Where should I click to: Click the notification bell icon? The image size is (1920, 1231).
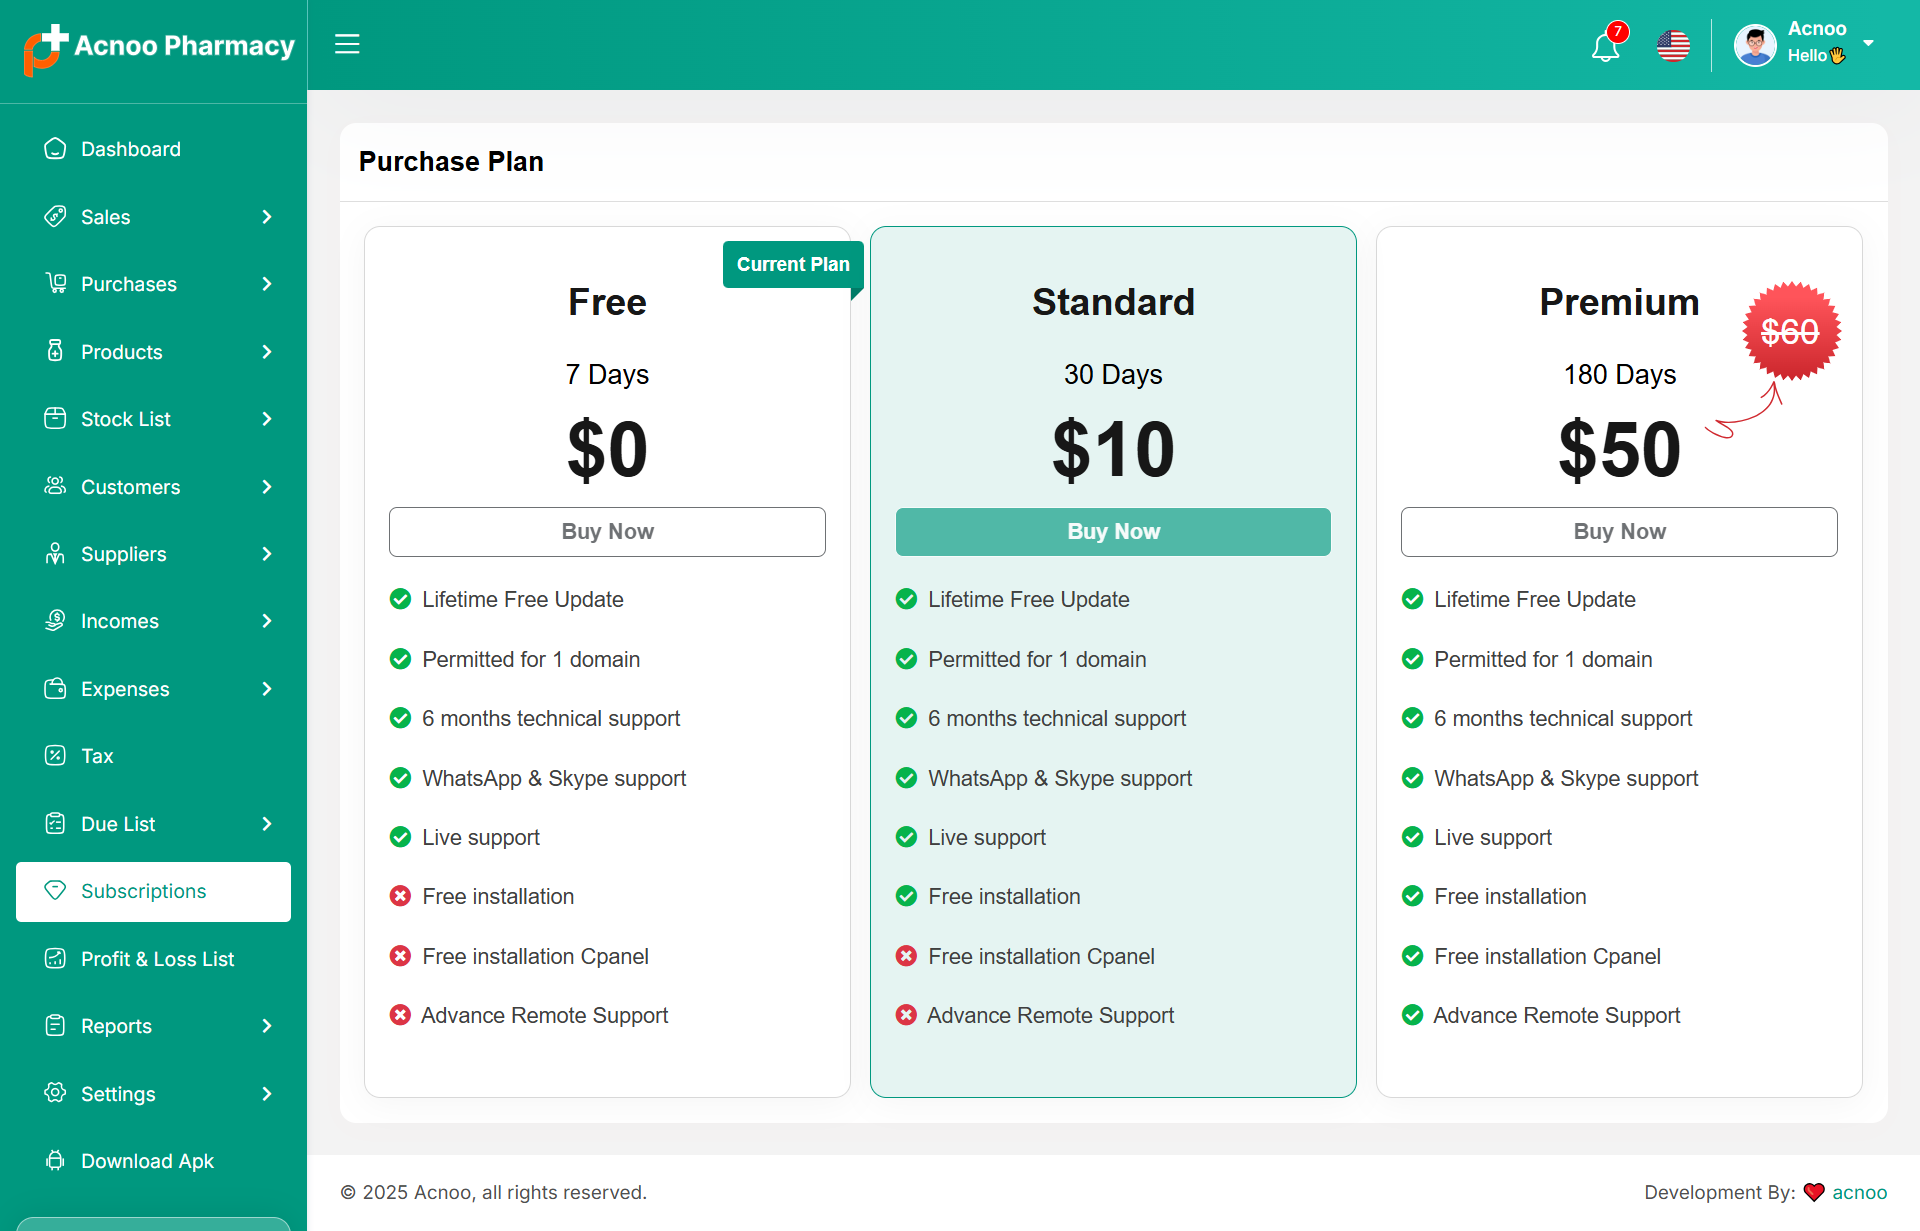(1605, 47)
